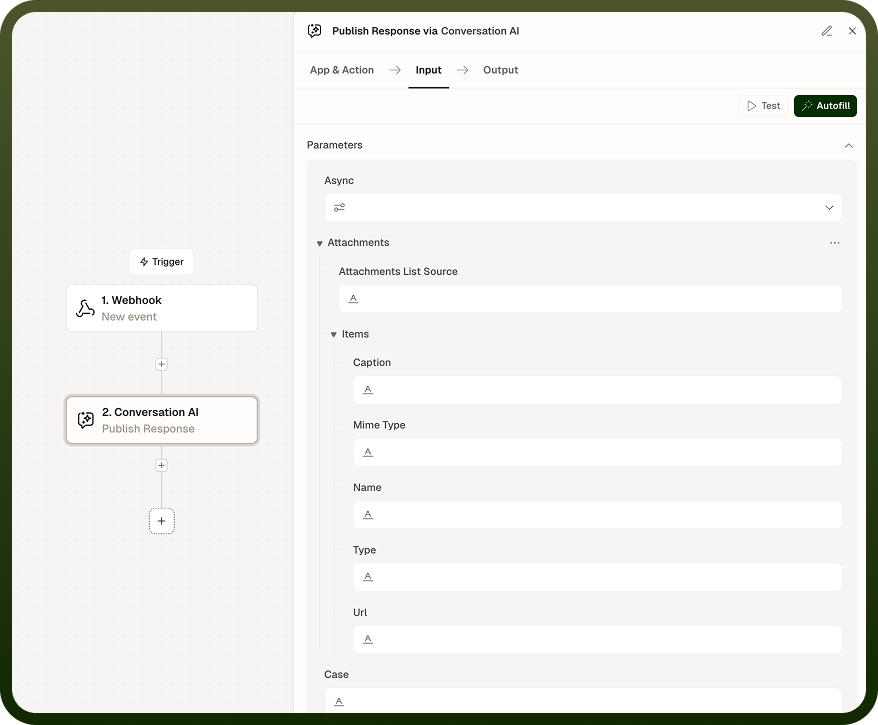Focus the Attachments List Source field
This screenshot has height=725, width=878.
(x=590, y=299)
